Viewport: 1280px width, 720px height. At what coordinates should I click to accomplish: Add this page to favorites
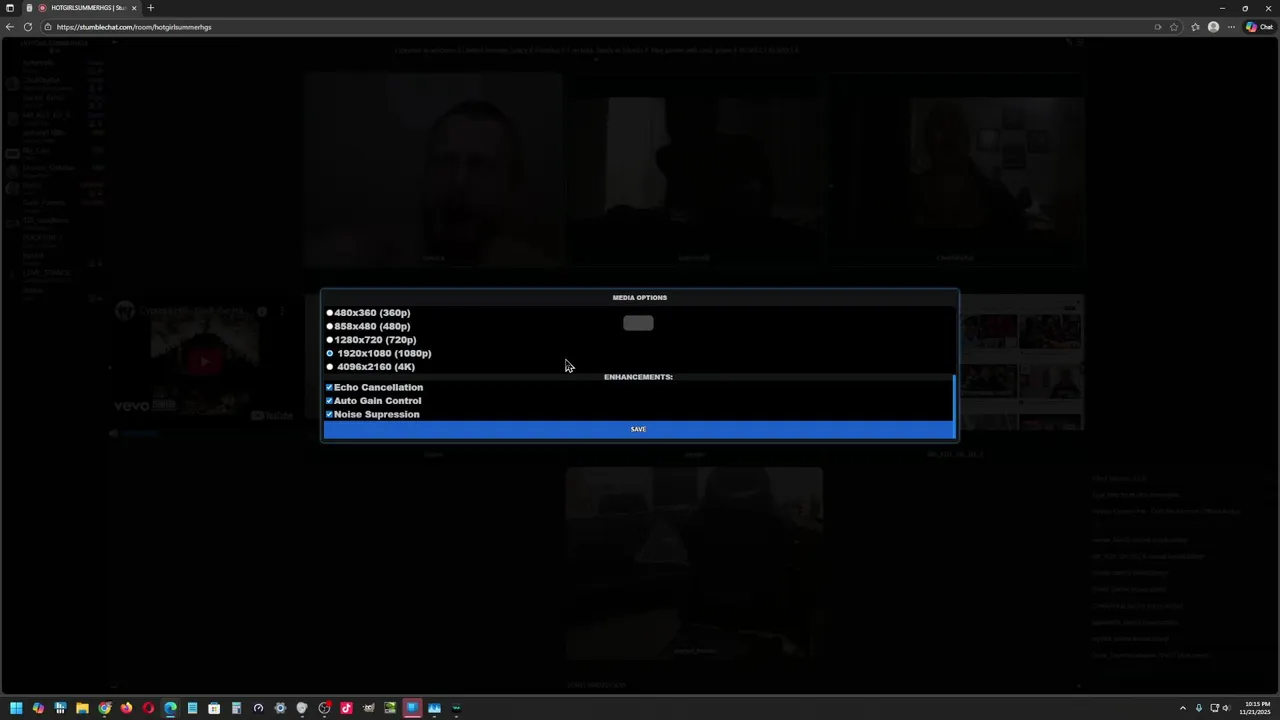pos(1174,27)
